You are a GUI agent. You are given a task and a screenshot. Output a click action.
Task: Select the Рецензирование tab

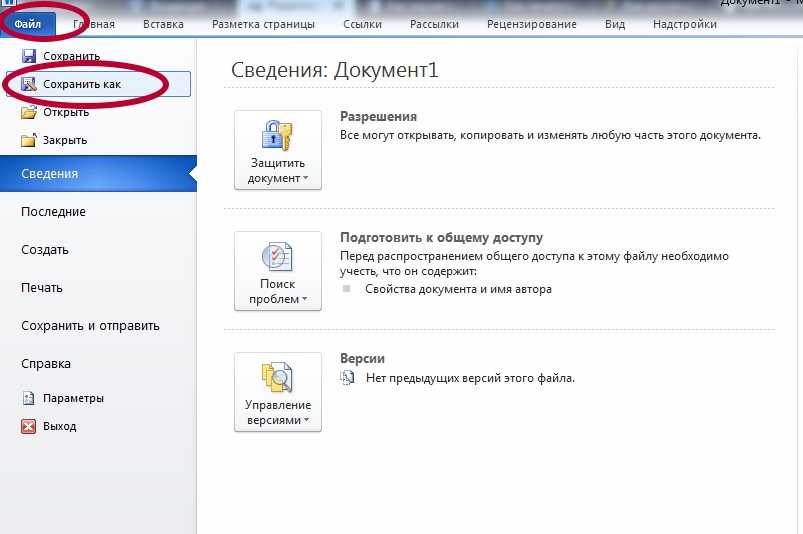[531, 24]
